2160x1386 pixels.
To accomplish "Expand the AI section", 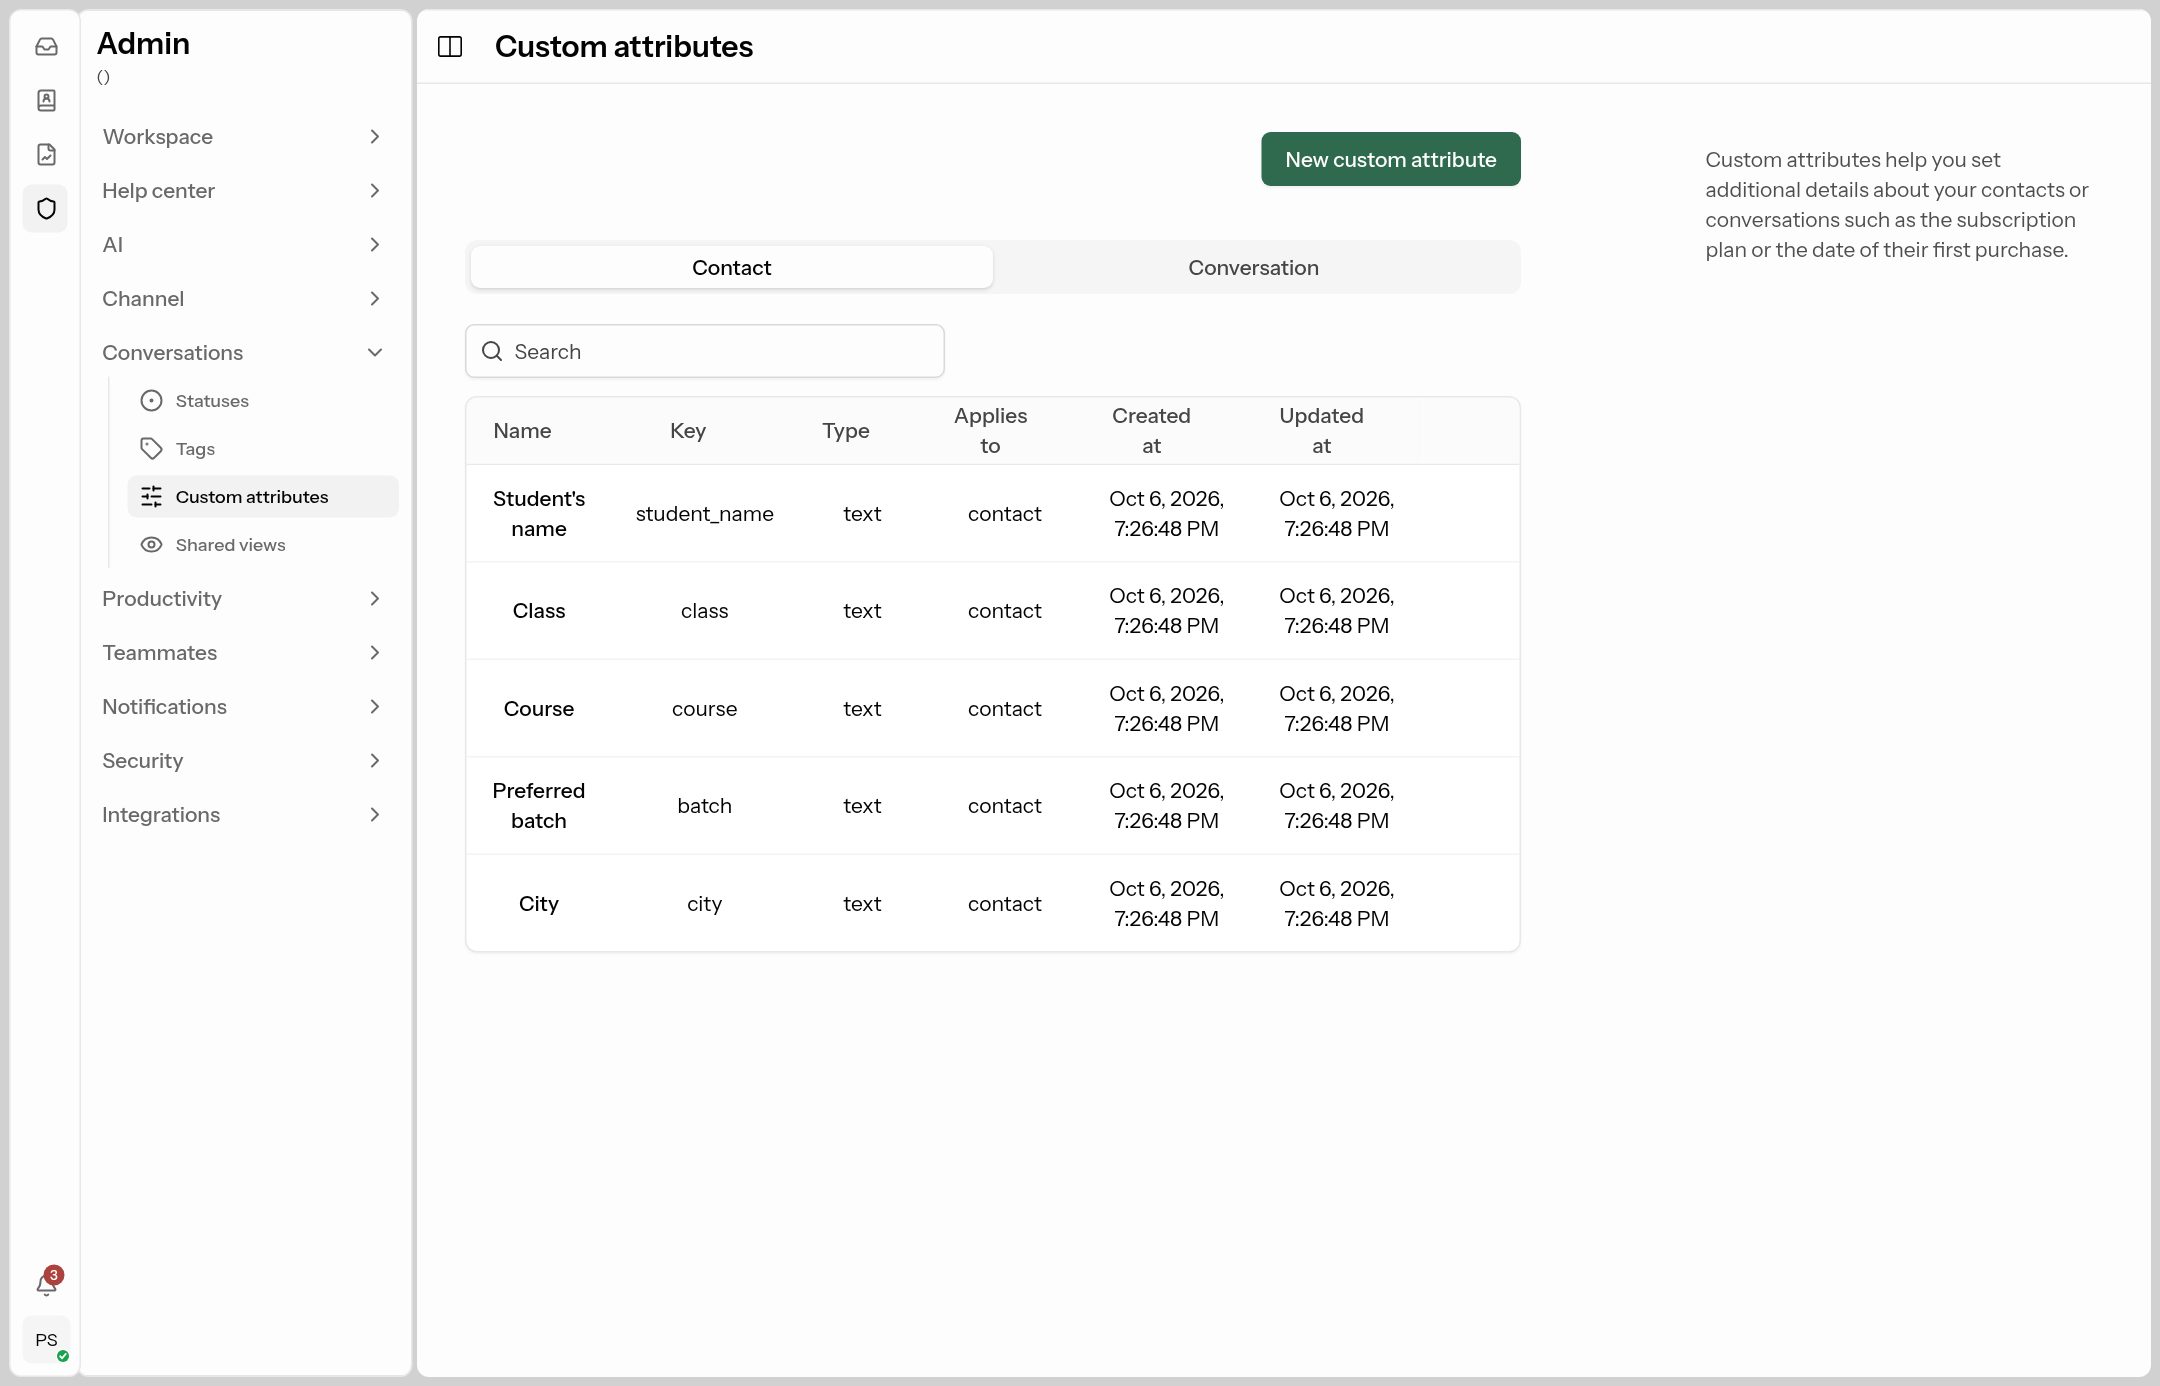I will coord(242,245).
